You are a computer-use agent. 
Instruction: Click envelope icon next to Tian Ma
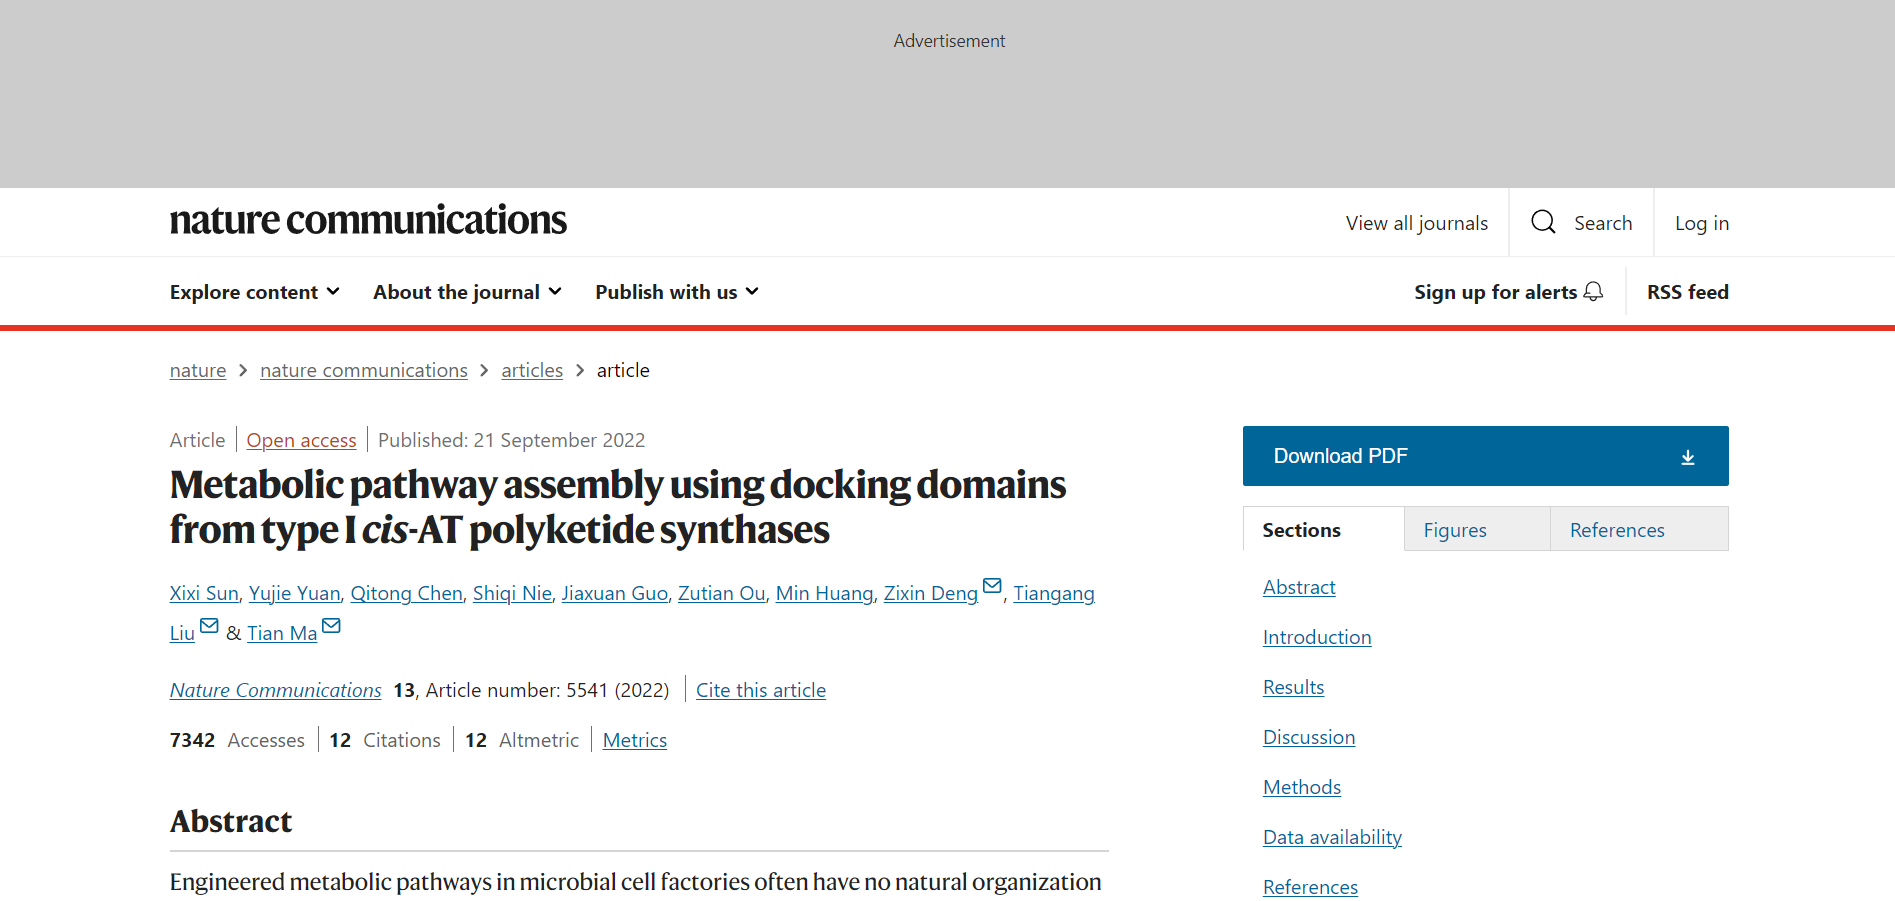tap(331, 626)
